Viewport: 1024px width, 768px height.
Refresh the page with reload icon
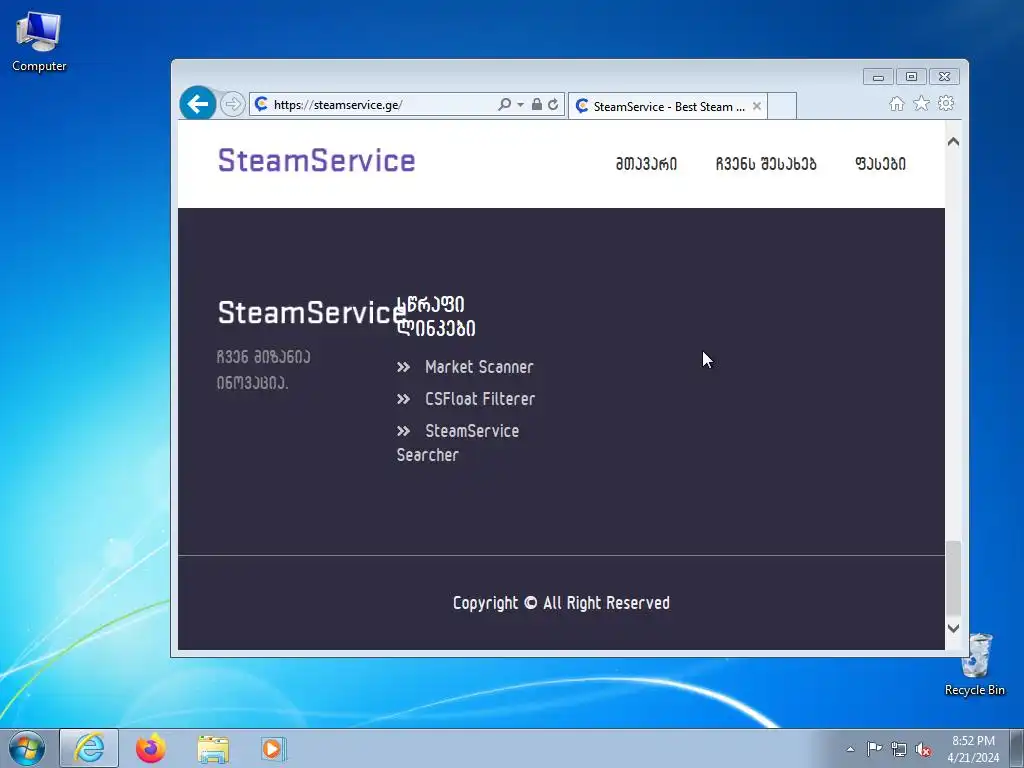553,104
